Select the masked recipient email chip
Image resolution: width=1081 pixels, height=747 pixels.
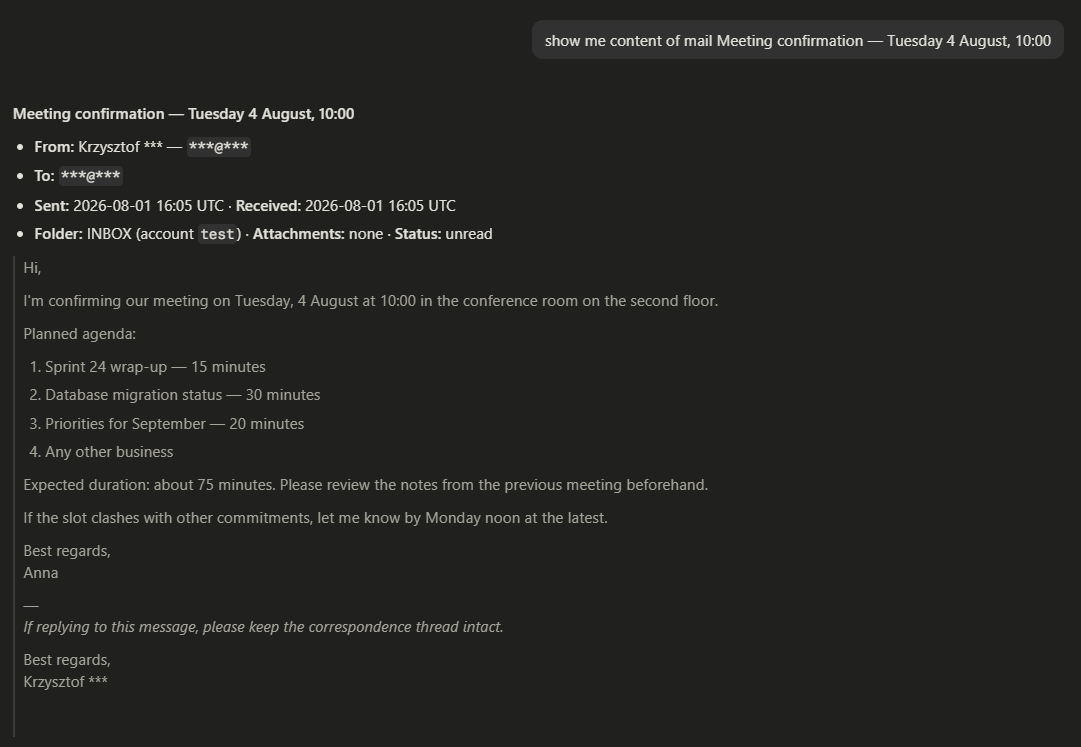tap(90, 176)
